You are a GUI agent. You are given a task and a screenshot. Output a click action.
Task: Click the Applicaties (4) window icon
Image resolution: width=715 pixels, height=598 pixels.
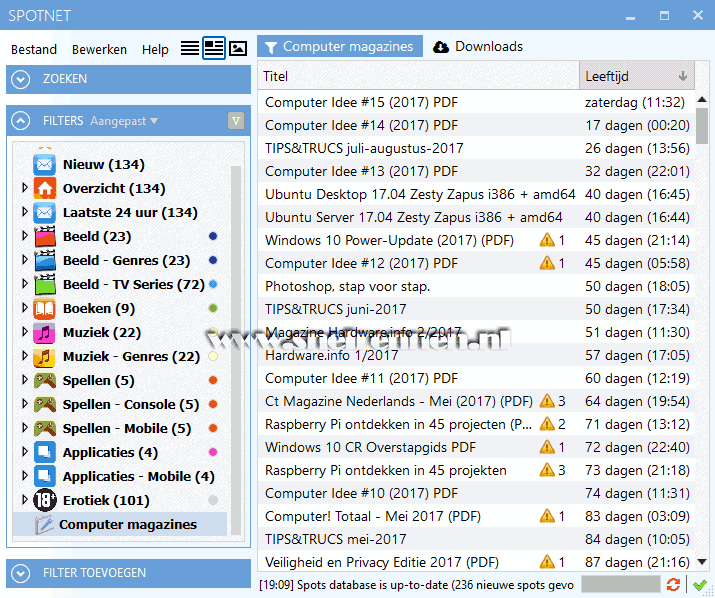pyautogui.click(x=45, y=452)
